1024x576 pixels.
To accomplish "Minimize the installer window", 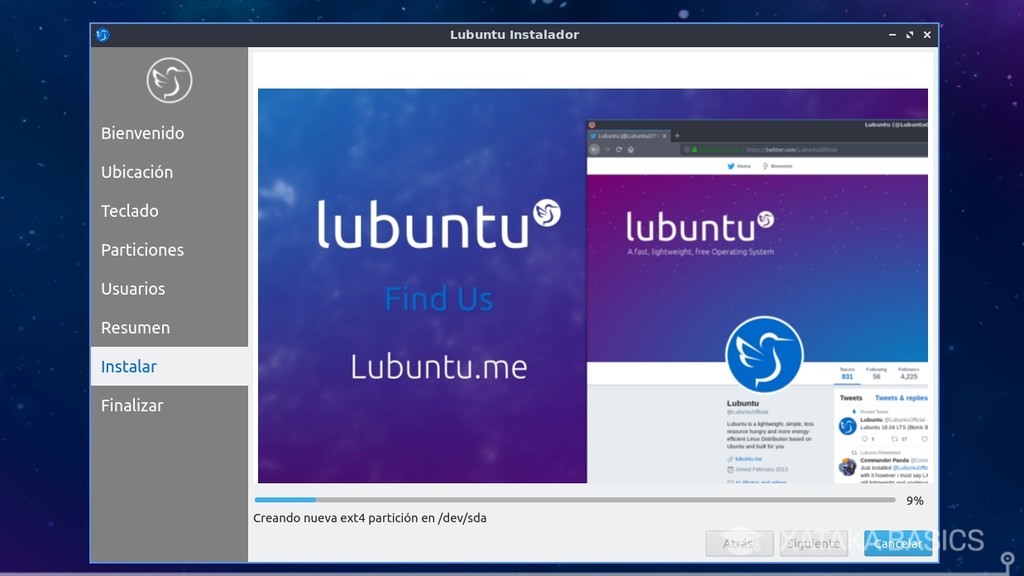I will coord(892,35).
